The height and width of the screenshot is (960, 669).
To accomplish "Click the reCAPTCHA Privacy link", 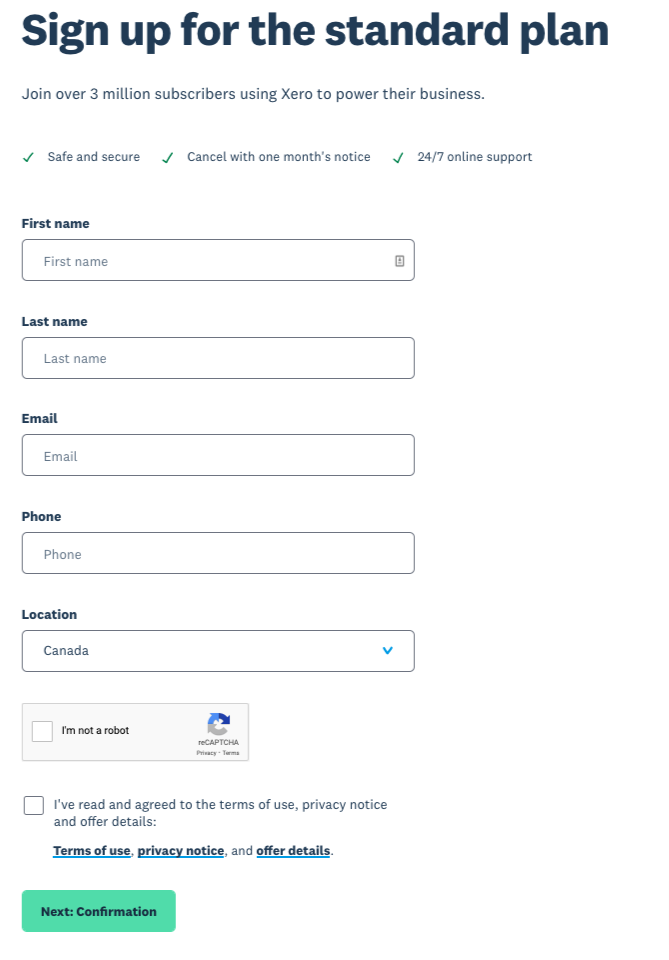I will pos(206,753).
